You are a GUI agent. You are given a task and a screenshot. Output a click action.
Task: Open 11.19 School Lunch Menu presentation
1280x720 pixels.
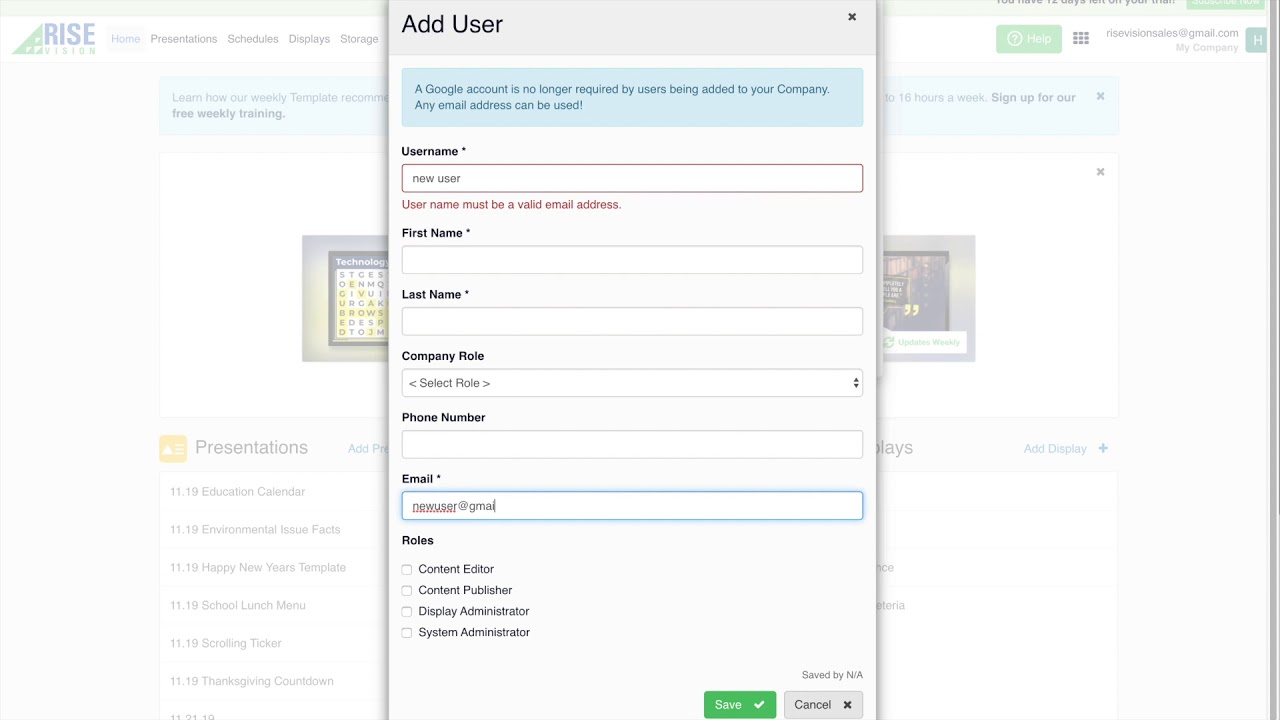[238, 606]
